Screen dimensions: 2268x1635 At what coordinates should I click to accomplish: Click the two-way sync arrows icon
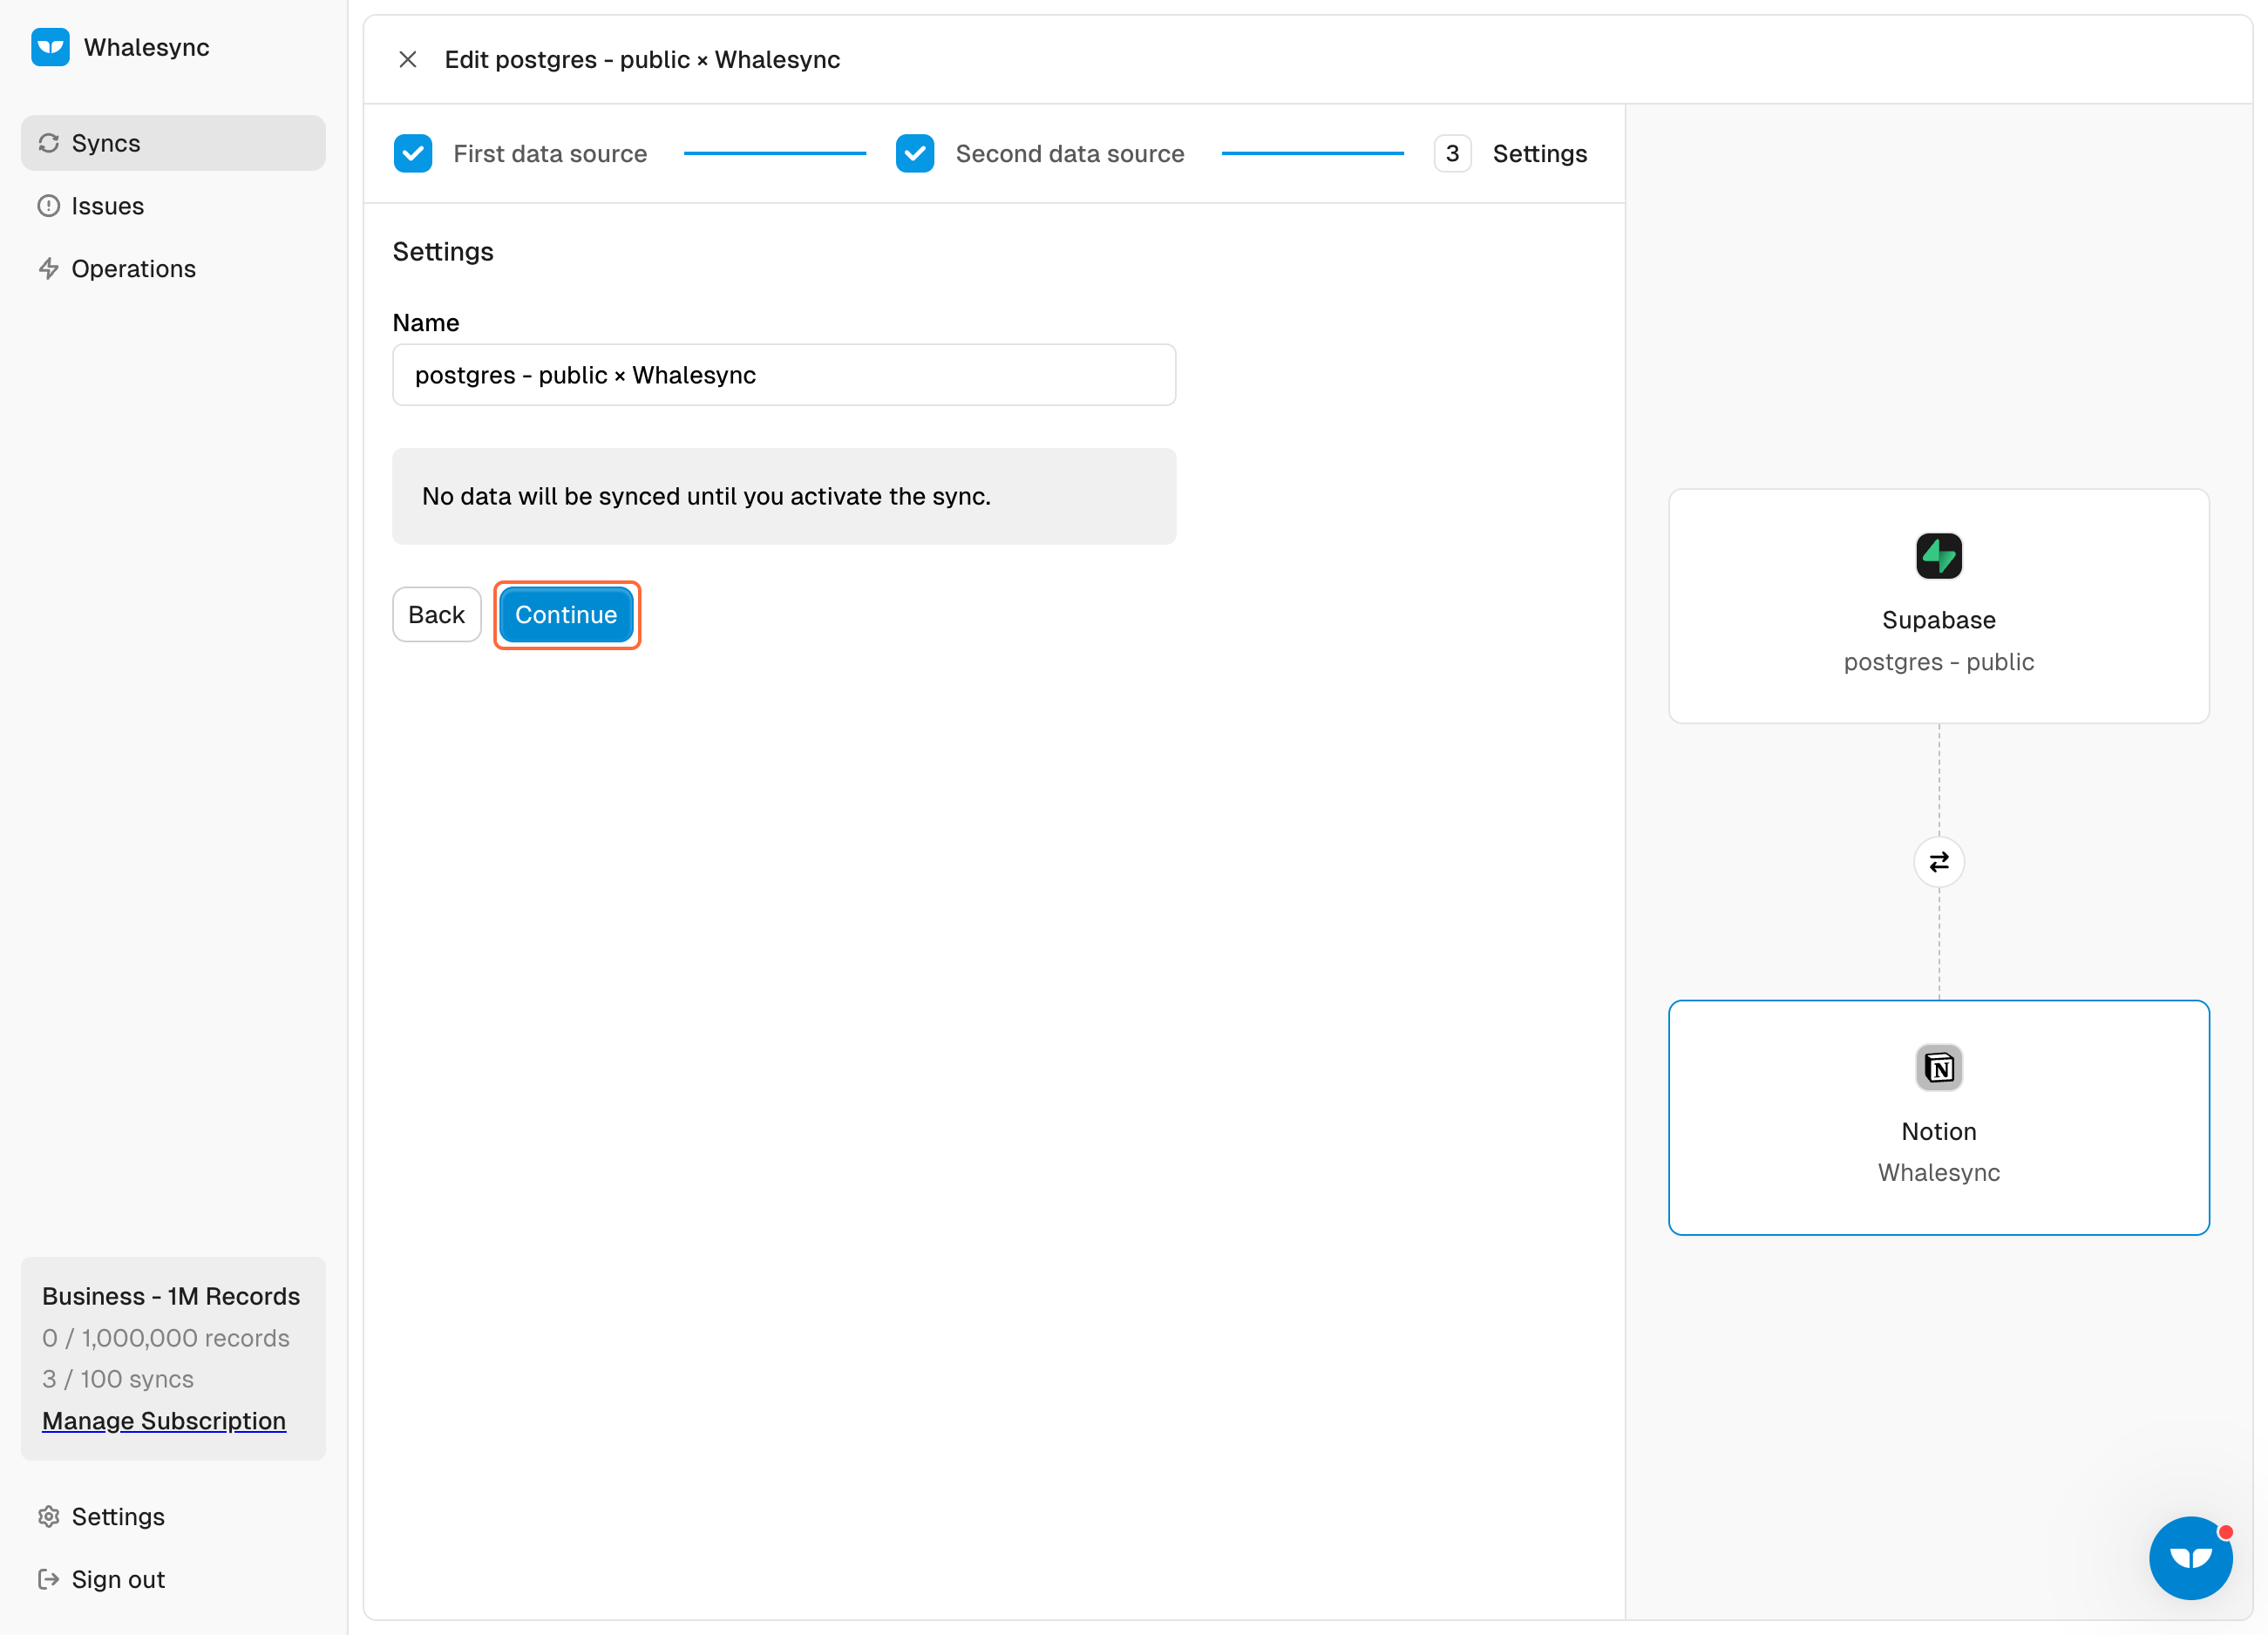tap(1938, 862)
